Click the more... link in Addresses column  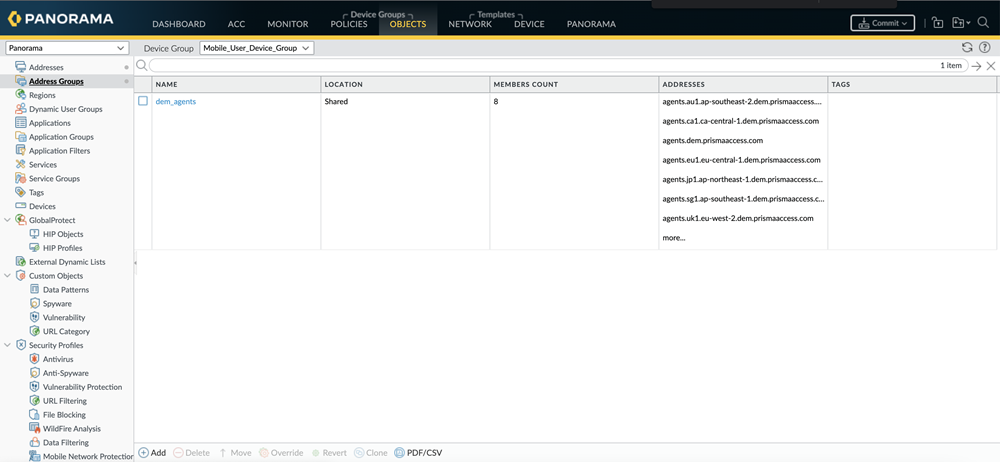click(673, 238)
